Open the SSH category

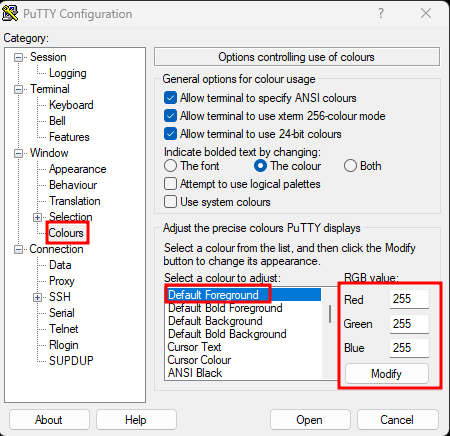(60, 297)
